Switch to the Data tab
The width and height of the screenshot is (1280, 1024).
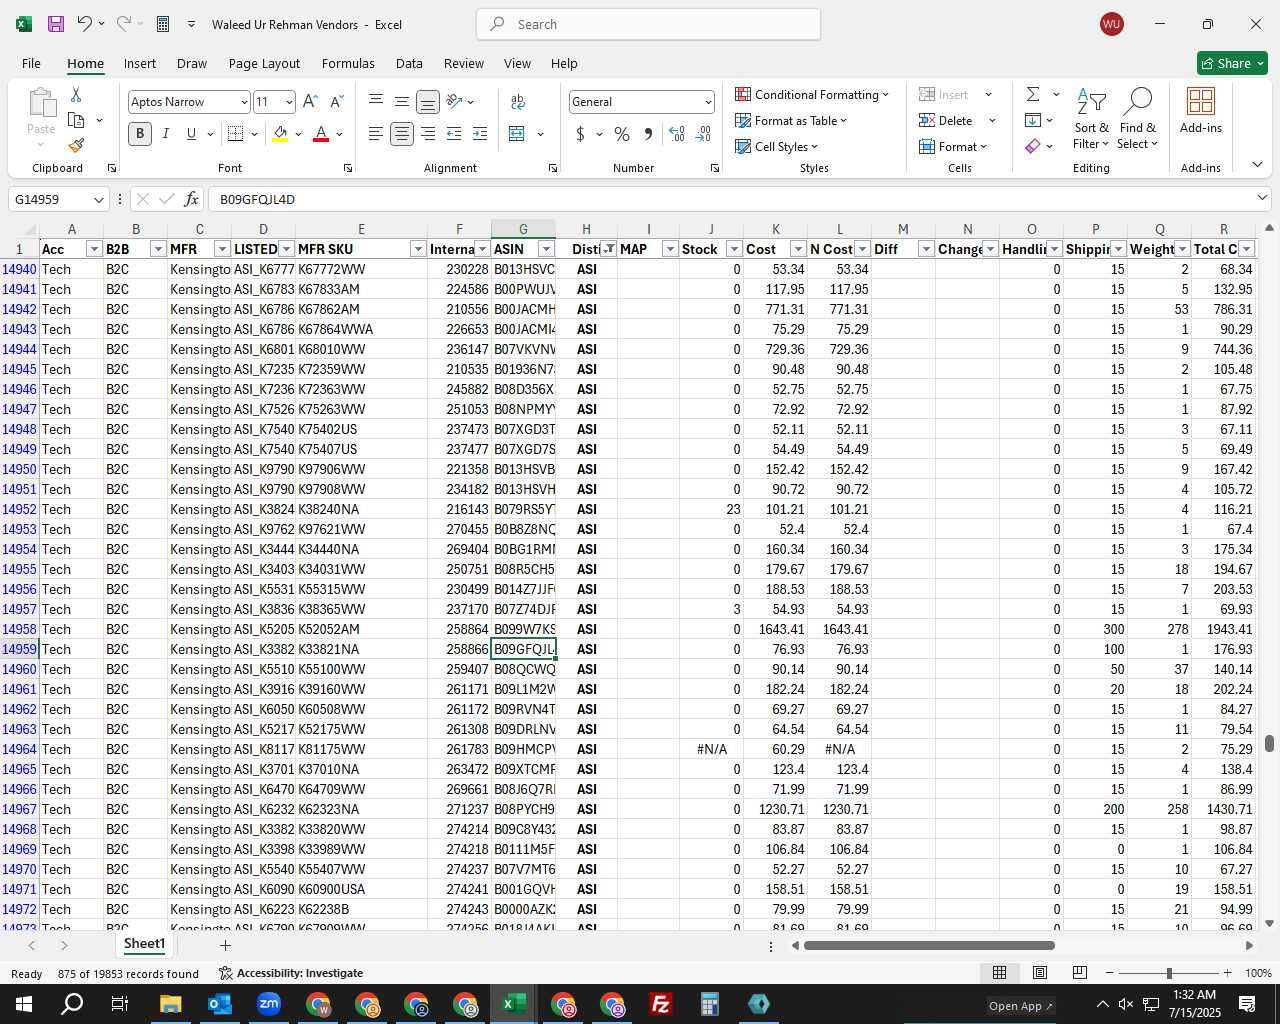coord(409,63)
